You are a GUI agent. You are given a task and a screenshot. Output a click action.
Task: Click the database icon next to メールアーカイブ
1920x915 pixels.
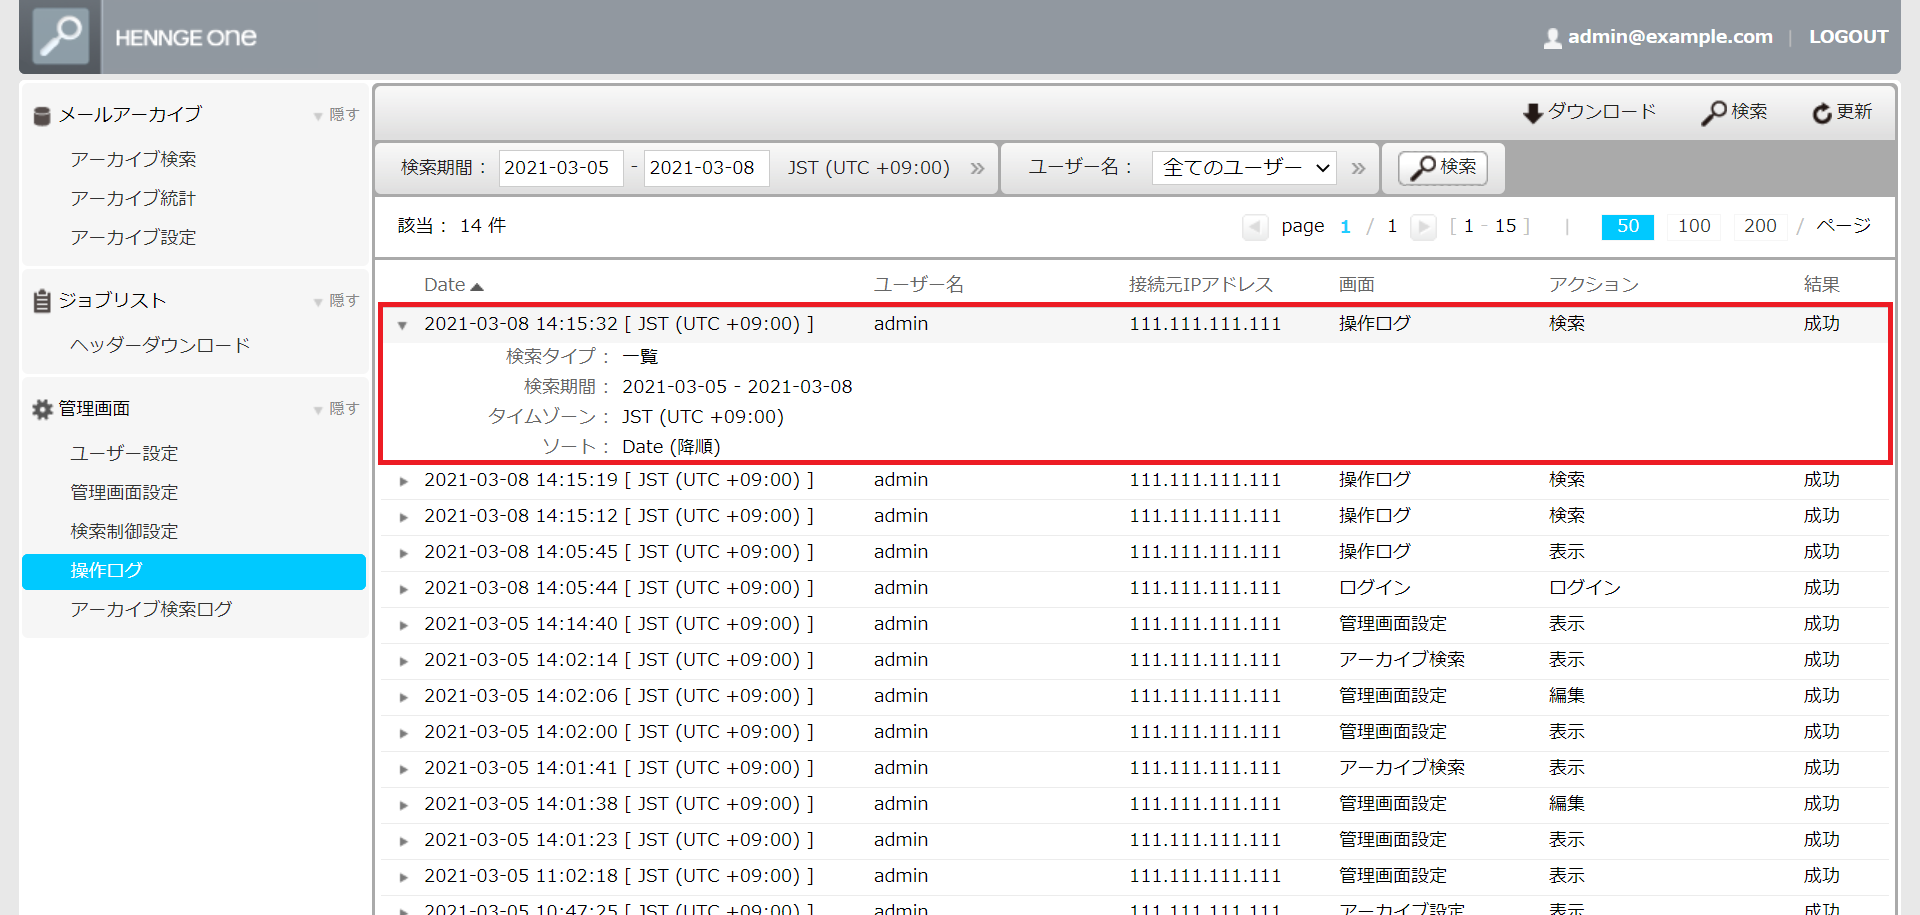pyautogui.click(x=42, y=116)
